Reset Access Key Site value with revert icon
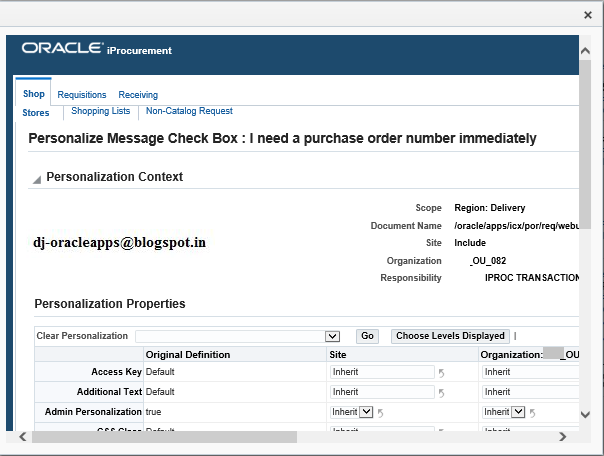 tap(441, 373)
